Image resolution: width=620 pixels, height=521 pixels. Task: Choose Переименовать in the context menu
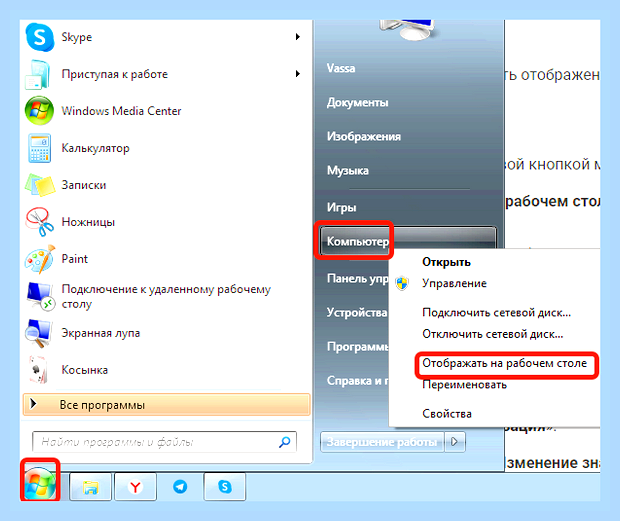[465, 385]
